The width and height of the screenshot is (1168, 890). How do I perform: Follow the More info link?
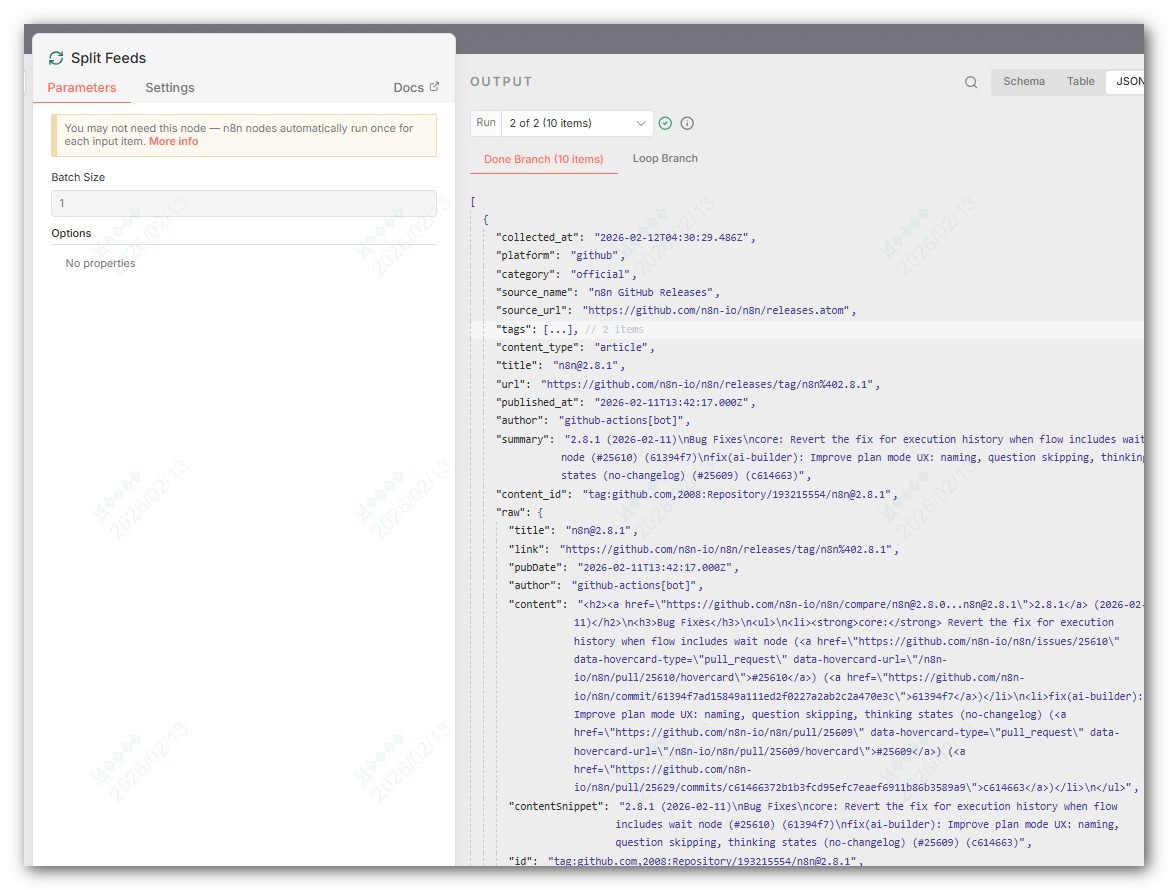(174, 142)
